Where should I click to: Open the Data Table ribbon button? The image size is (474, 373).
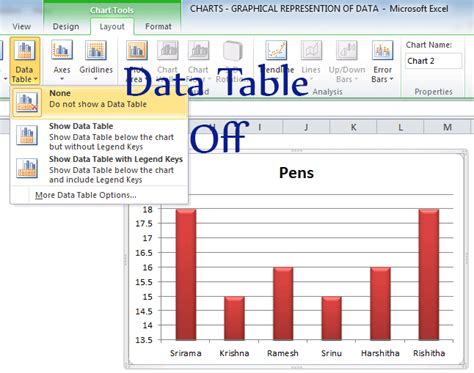pyautogui.click(x=25, y=61)
